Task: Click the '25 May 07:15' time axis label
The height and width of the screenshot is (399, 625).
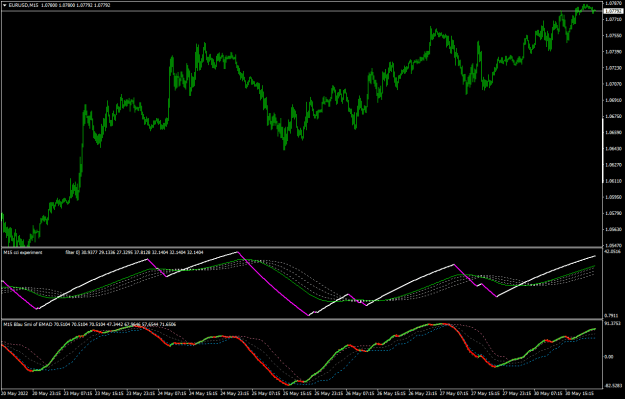Action: click(267, 394)
